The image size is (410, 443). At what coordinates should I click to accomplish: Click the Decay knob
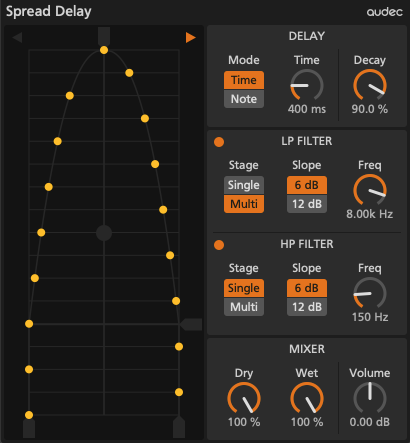click(x=370, y=86)
